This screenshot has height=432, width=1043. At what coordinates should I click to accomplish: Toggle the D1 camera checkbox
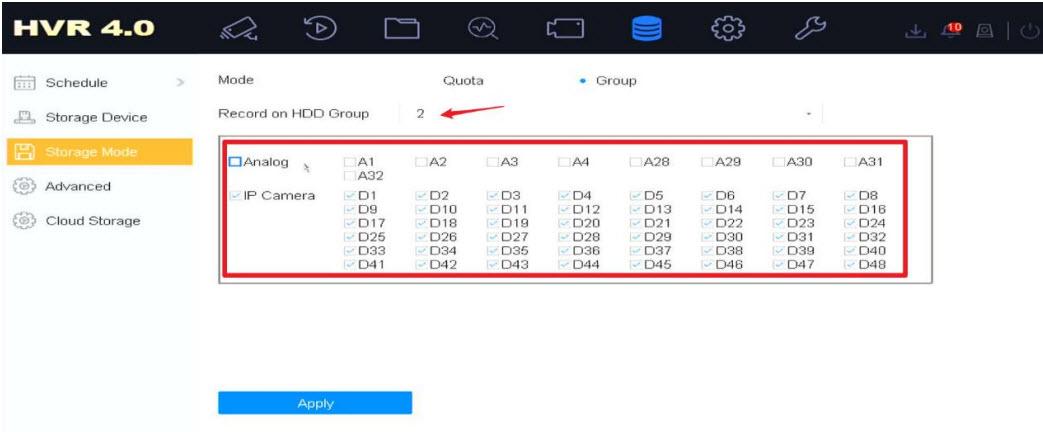pyautogui.click(x=349, y=195)
